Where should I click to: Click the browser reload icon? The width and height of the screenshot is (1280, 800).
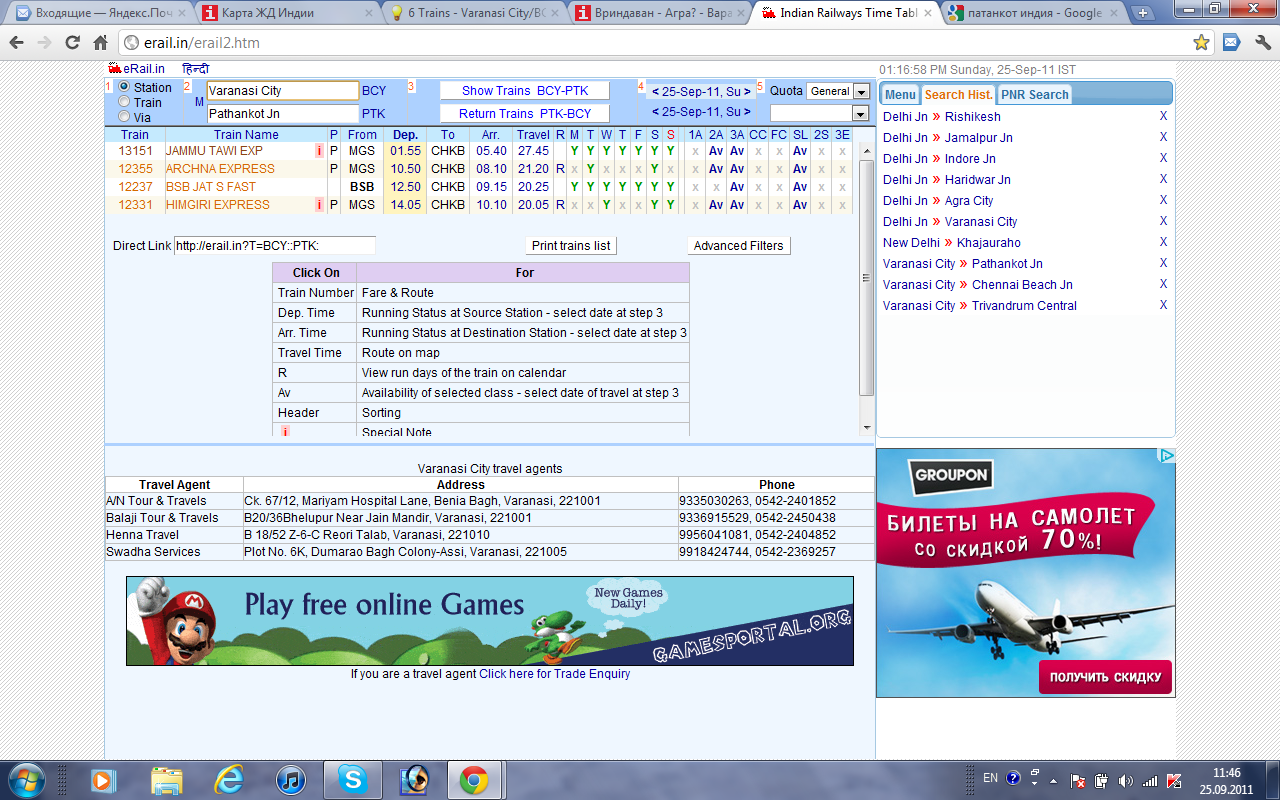pos(72,43)
